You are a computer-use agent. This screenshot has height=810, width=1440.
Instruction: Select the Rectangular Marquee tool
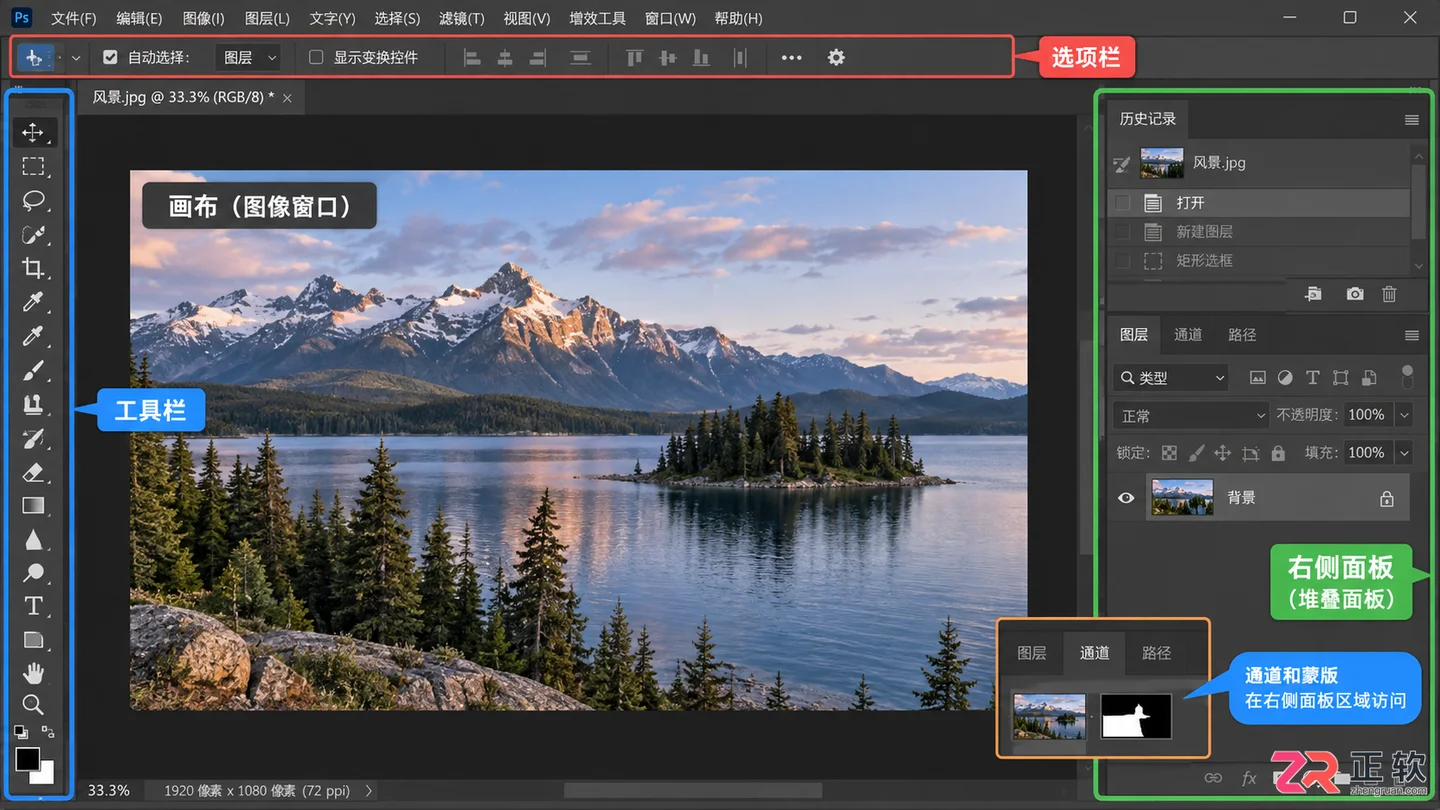click(x=33, y=166)
